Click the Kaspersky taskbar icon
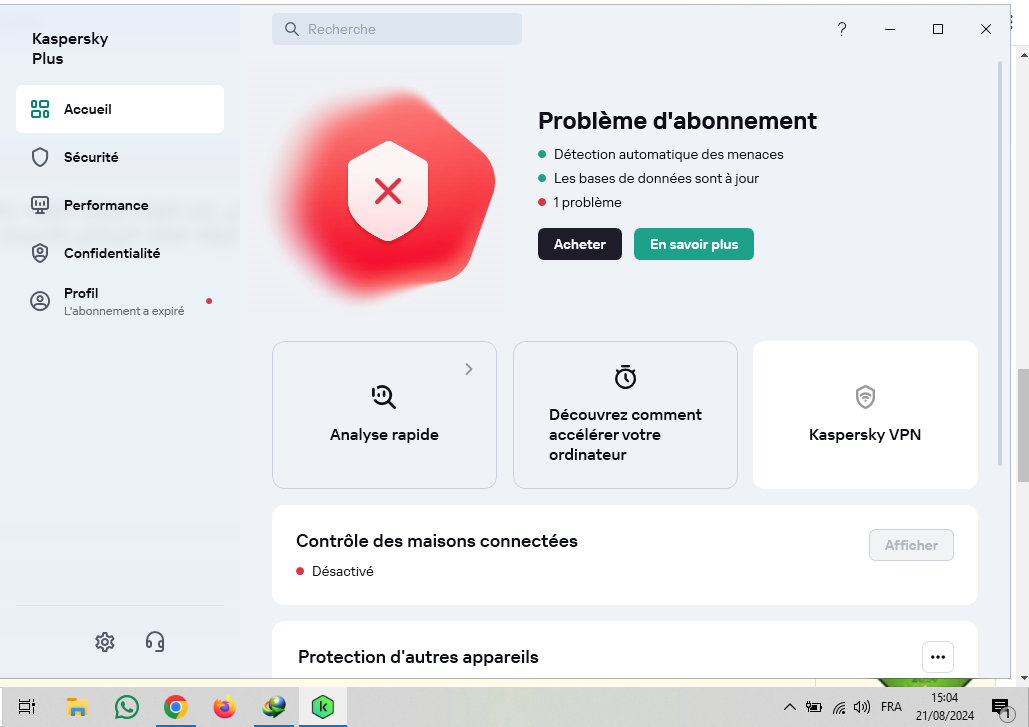This screenshot has width=1029, height=727. [x=323, y=707]
